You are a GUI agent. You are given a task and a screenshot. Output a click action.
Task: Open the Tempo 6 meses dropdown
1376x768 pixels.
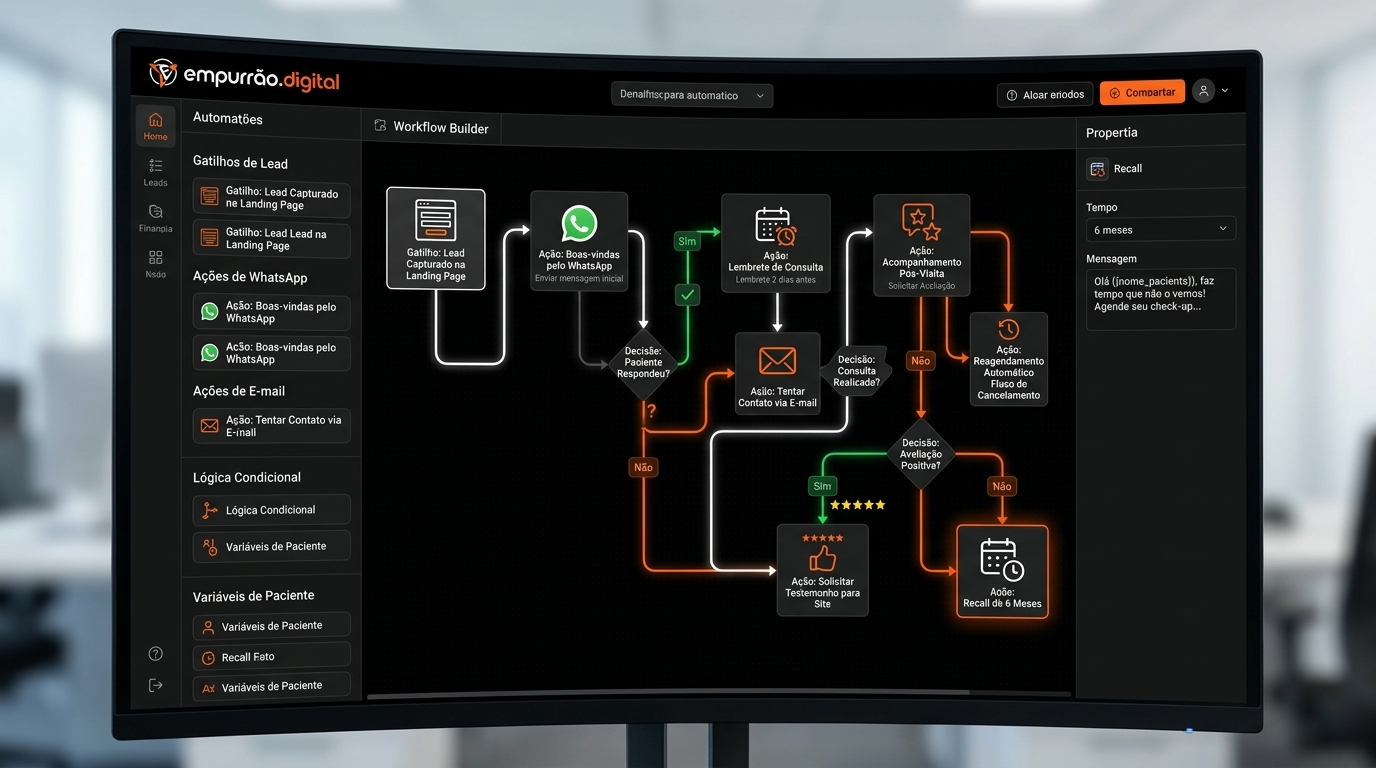1160,230
